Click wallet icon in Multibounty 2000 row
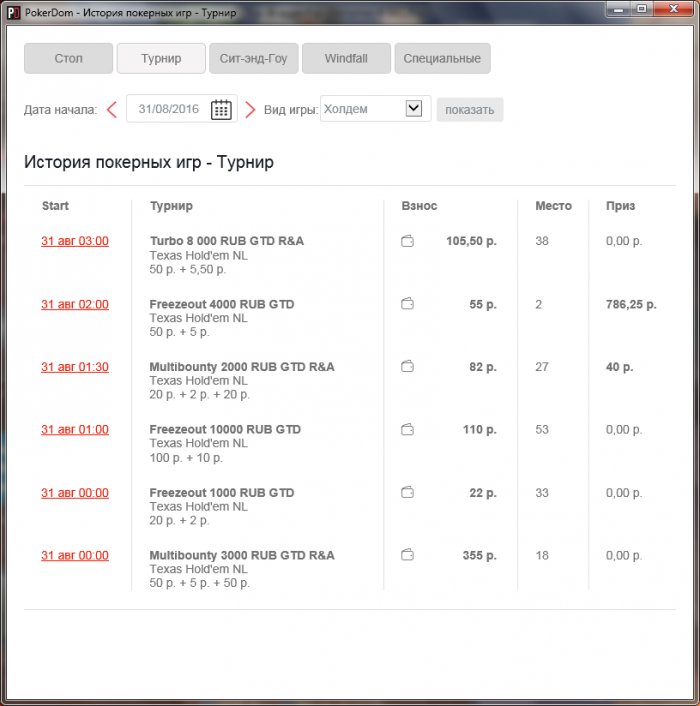 click(407, 367)
